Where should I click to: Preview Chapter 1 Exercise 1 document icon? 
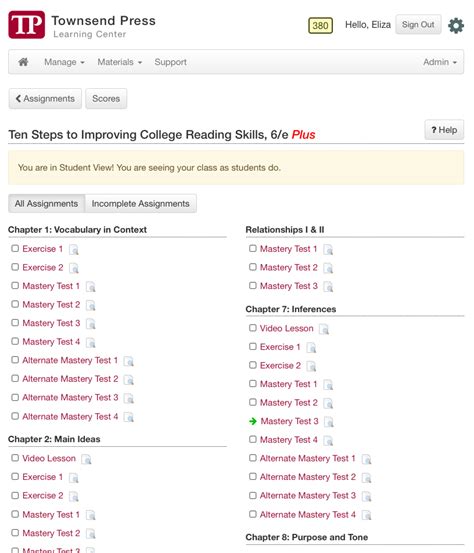click(x=74, y=250)
